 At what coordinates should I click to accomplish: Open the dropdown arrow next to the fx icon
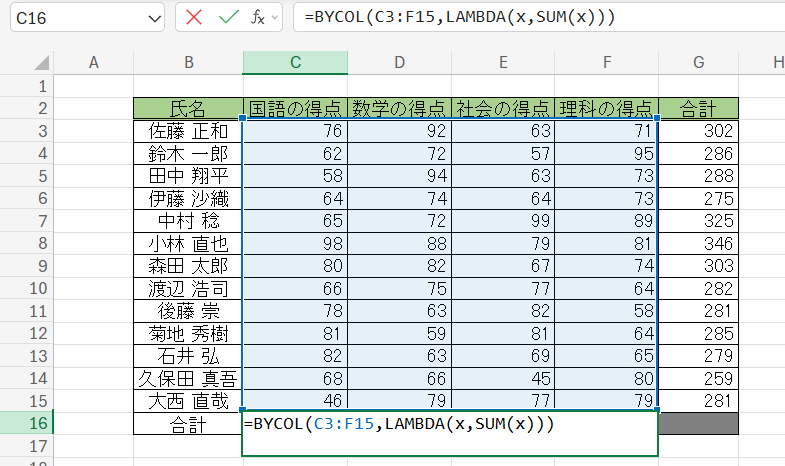pos(275,18)
